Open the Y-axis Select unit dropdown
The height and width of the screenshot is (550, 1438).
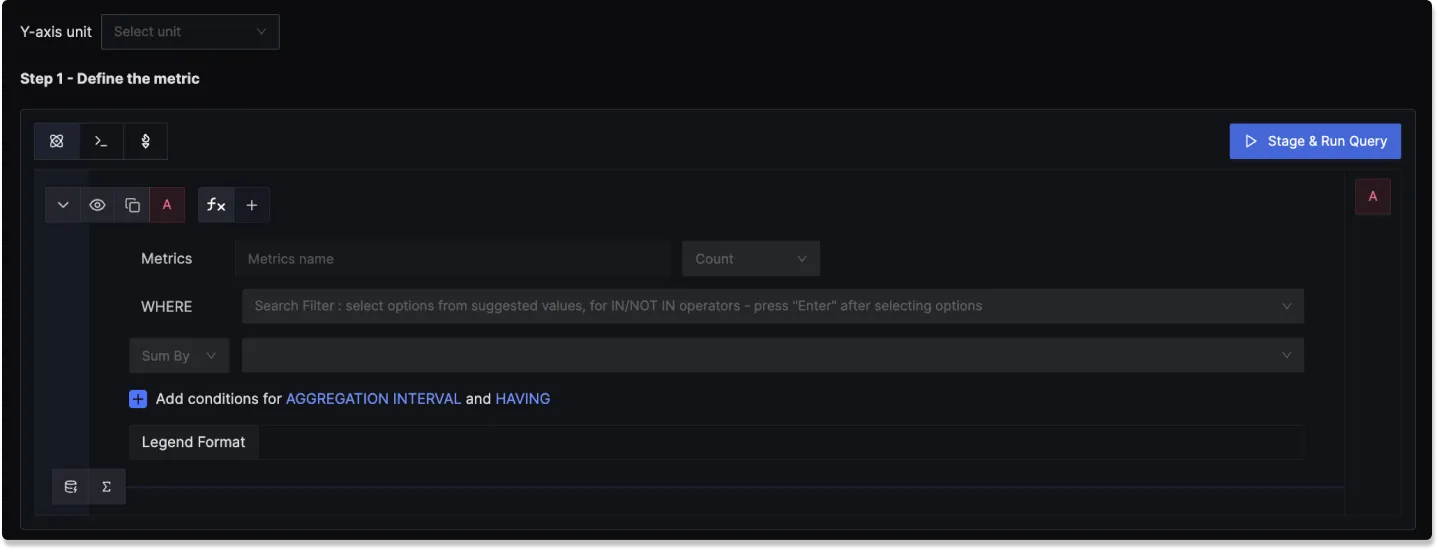click(190, 32)
